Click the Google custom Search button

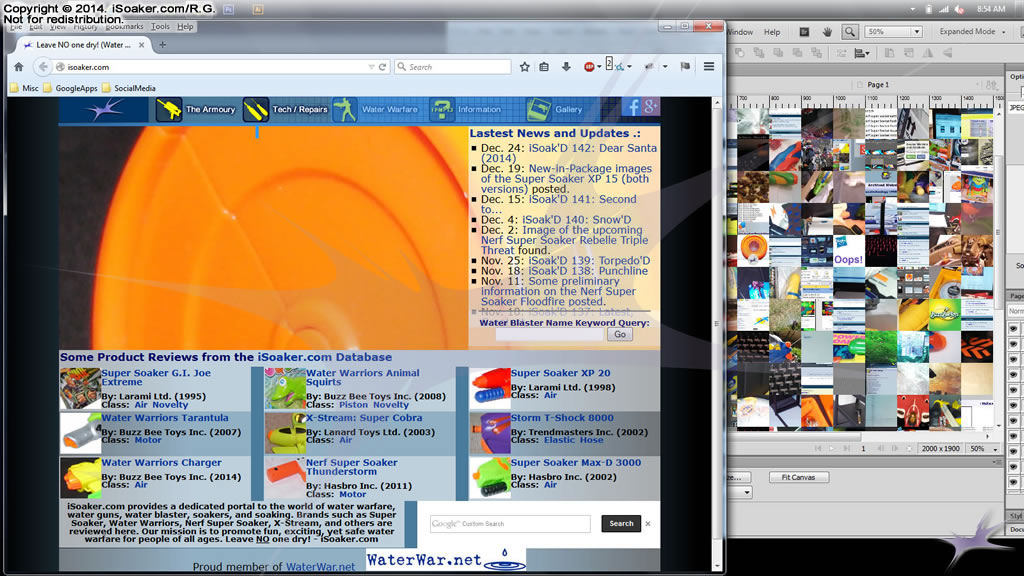(621, 524)
